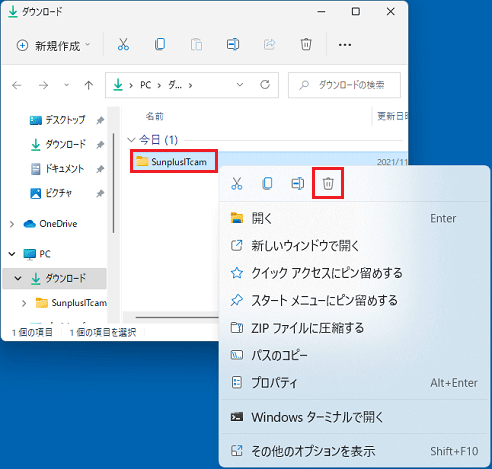Click the Copy icon in the context menu
The width and height of the screenshot is (492, 469).
[267, 183]
